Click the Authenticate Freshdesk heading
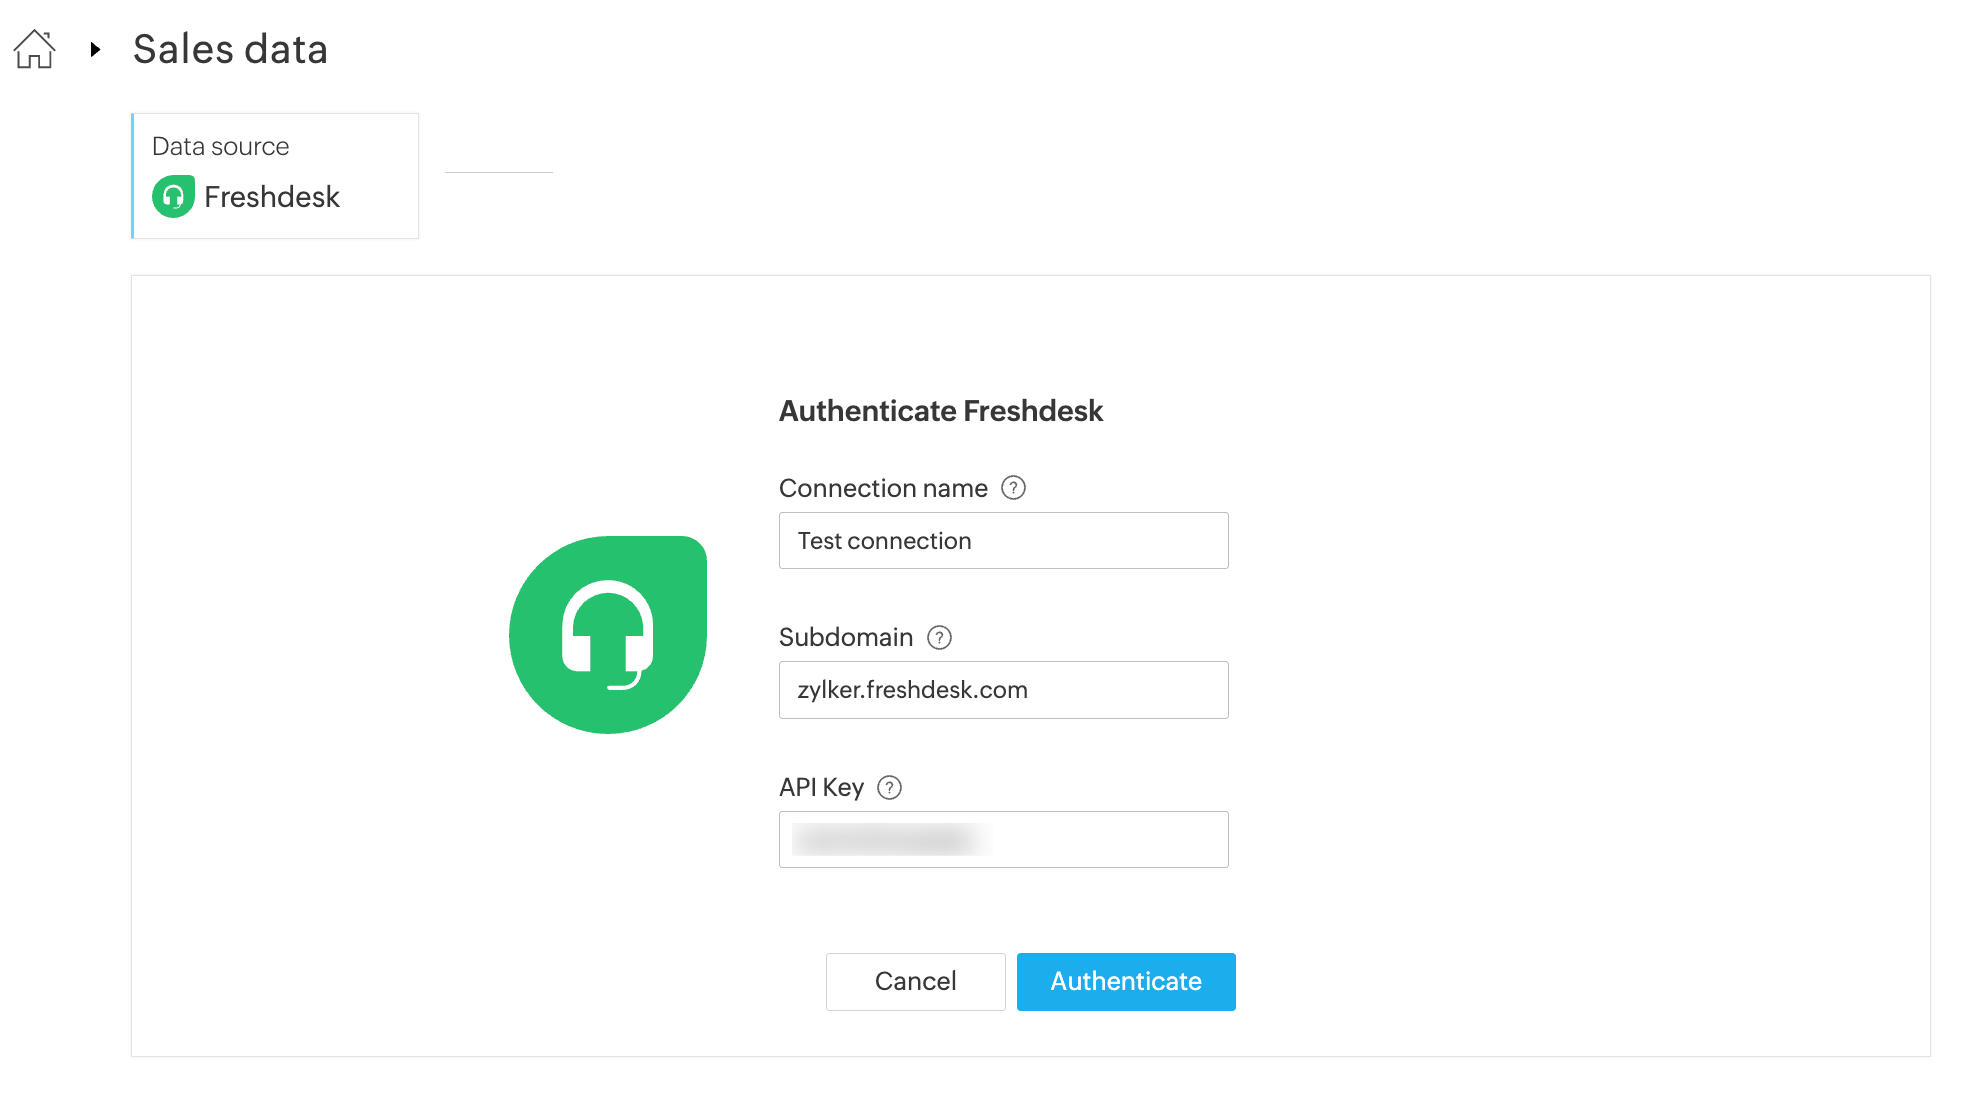This screenshot has width=1976, height=1100. pyautogui.click(x=940, y=411)
